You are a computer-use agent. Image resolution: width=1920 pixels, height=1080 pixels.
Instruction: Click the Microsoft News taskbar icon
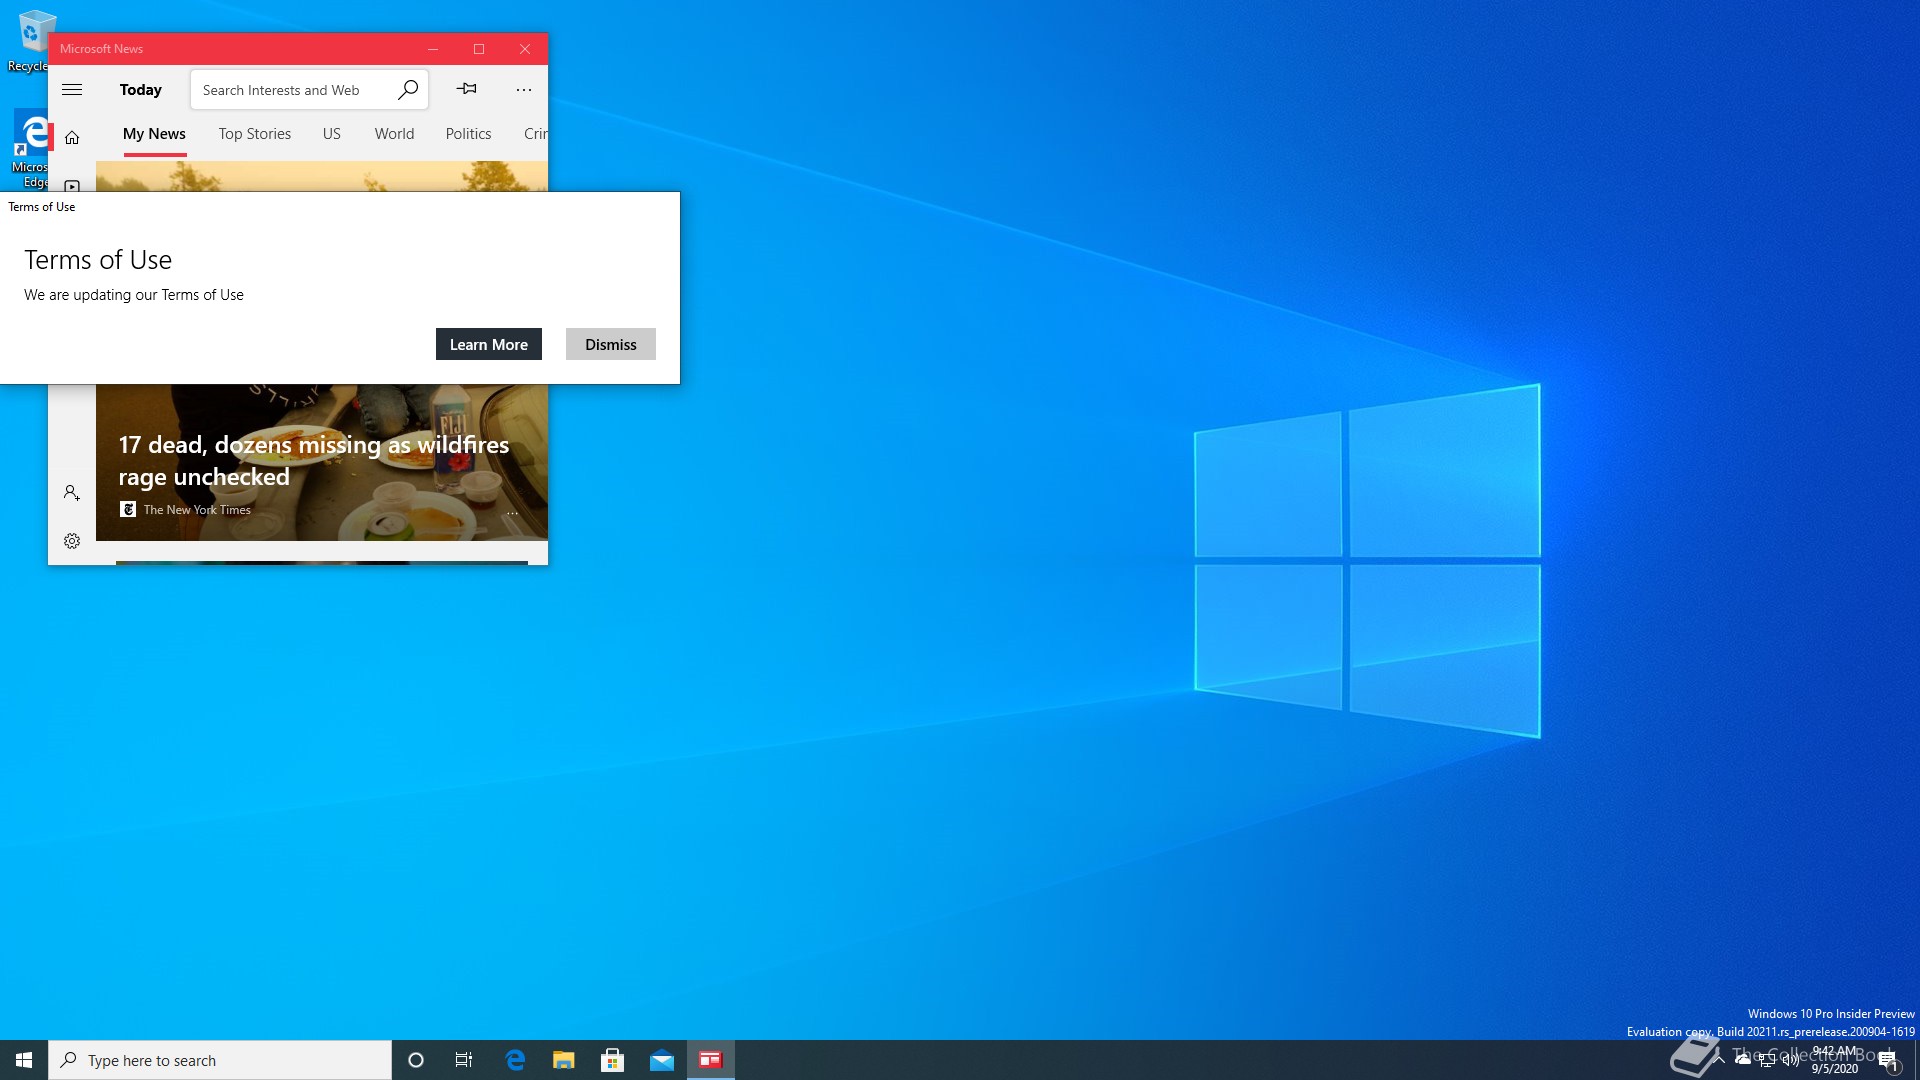(x=711, y=1060)
